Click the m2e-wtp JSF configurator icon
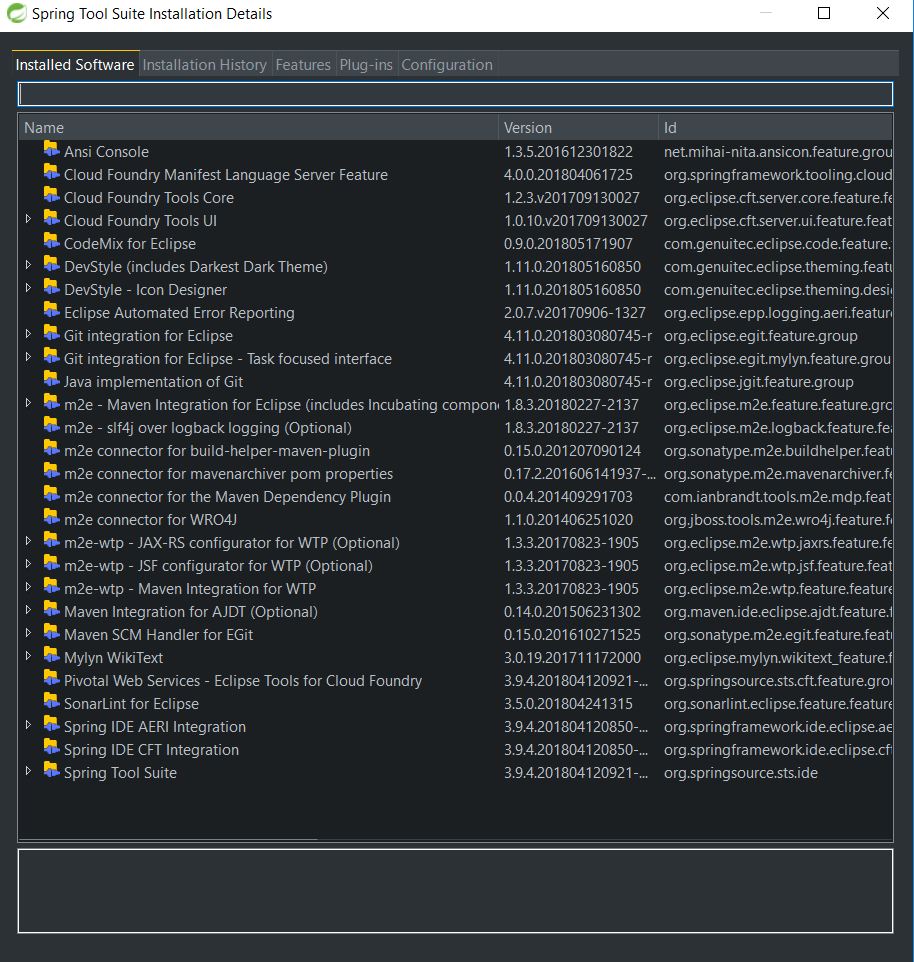The height and width of the screenshot is (962, 914). pyautogui.click(x=52, y=564)
